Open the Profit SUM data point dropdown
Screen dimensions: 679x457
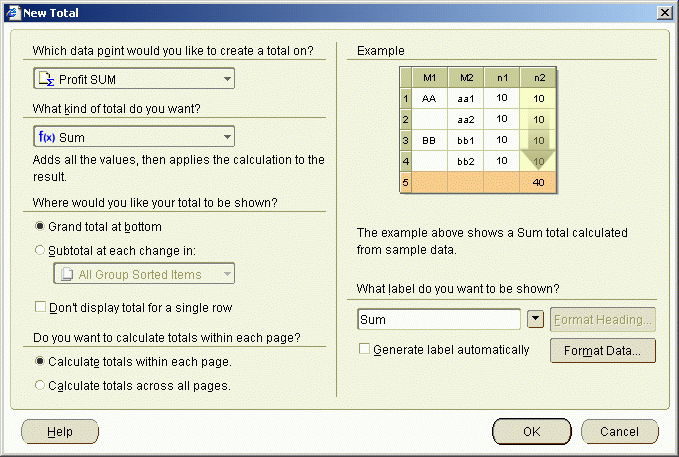134,79
